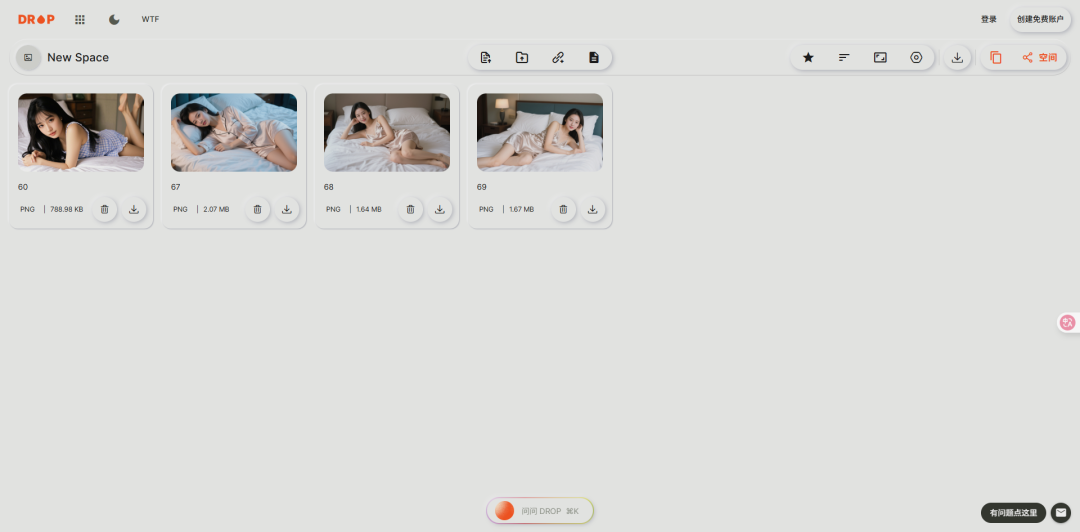Click the 2.07 MB size label
The height and width of the screenshot is (532, 1080).
[x=216, y=209]
